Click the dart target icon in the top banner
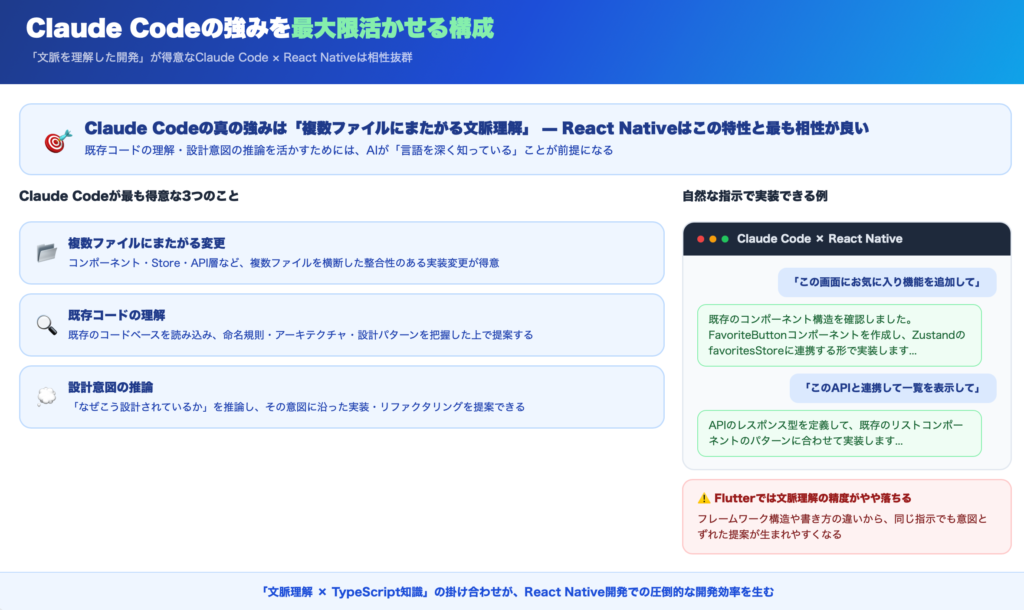This screenshot has height=610, width=1024. (58, 140)
